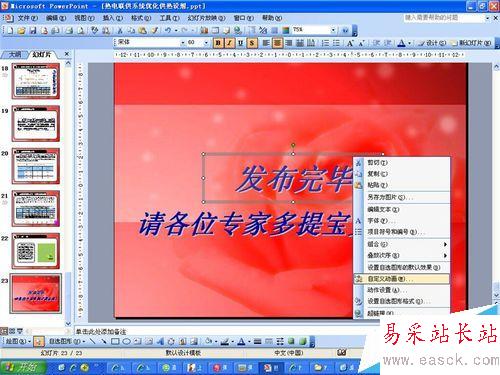Switch to Normal view icon at bottom-left
The image size is (500, 375).
(x=4, y=331)
